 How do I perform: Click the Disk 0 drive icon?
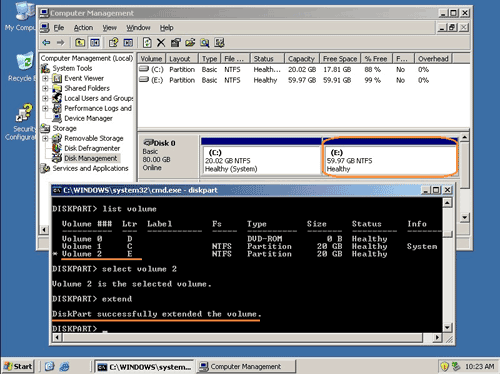click(148, 143)
